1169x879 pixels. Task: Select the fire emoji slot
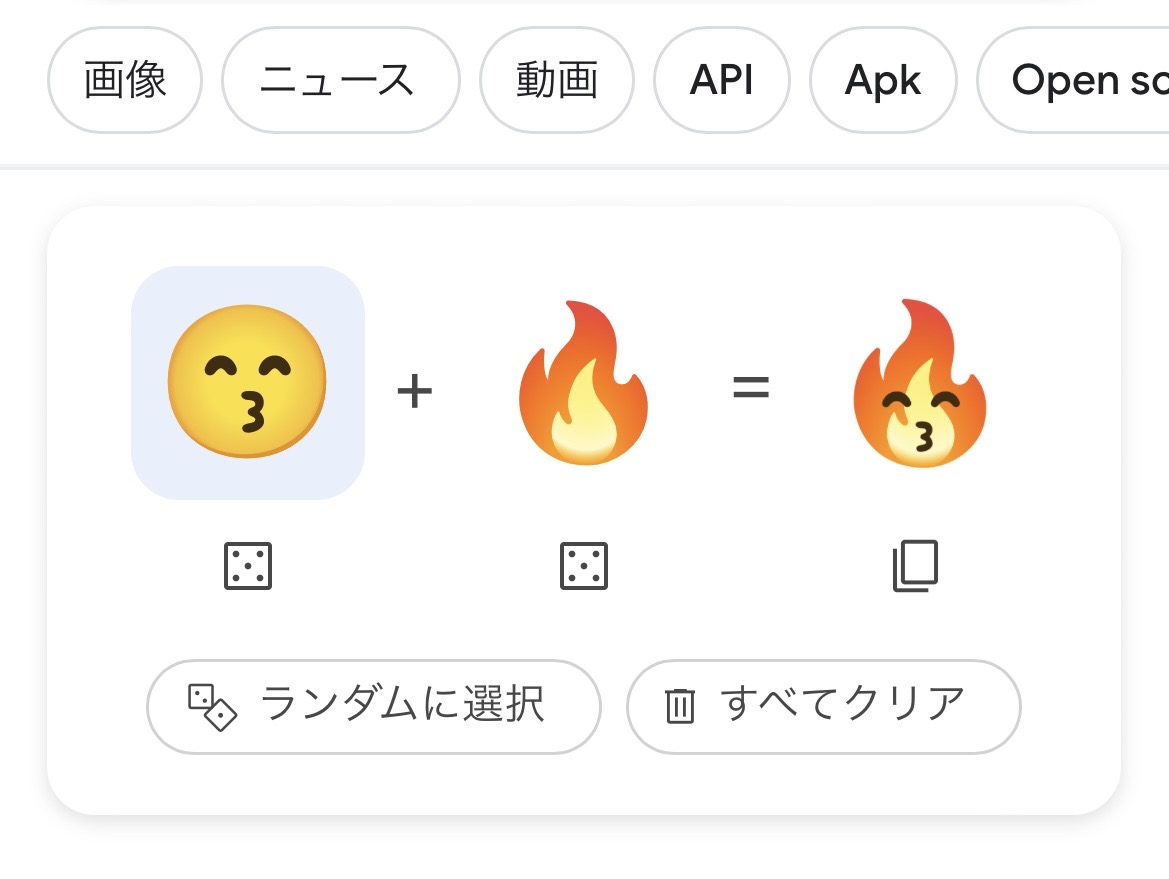click(x=582, y=382)
